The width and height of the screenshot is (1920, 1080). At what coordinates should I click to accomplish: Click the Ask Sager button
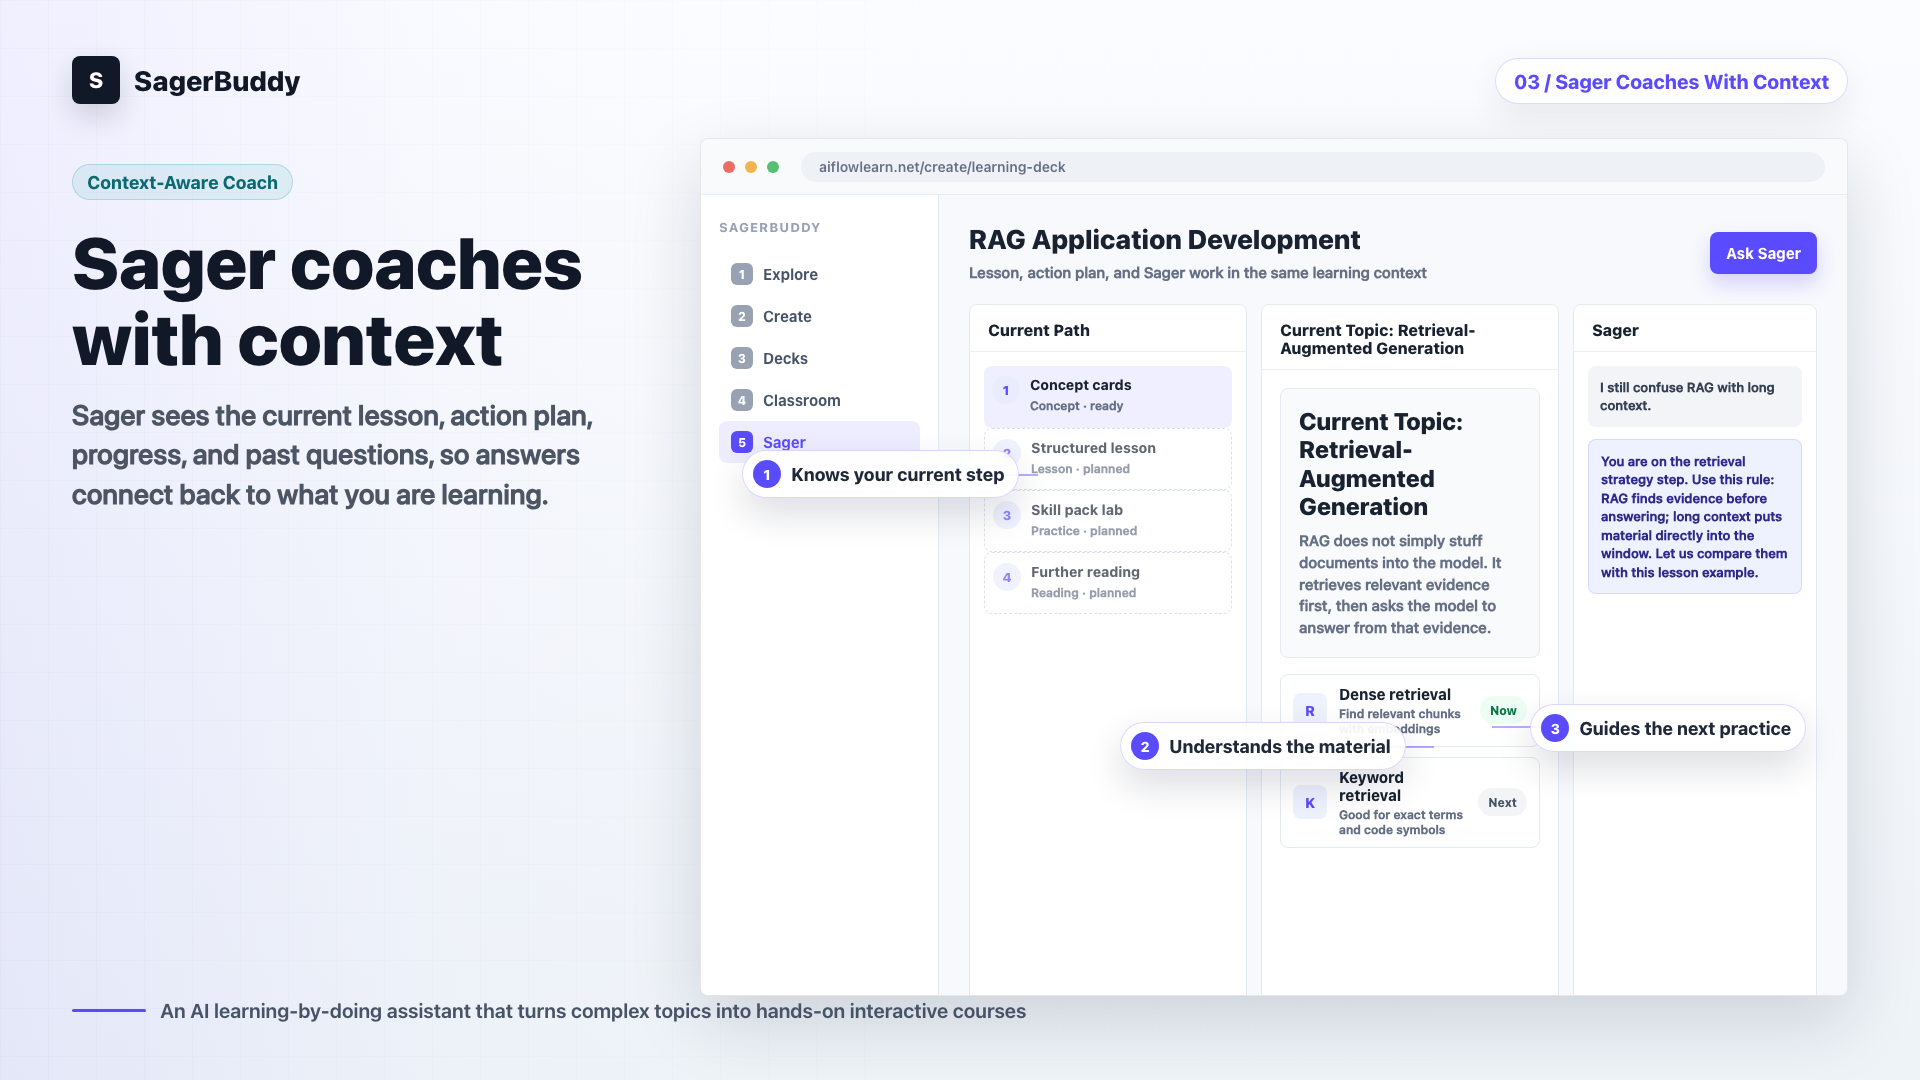1763,253
